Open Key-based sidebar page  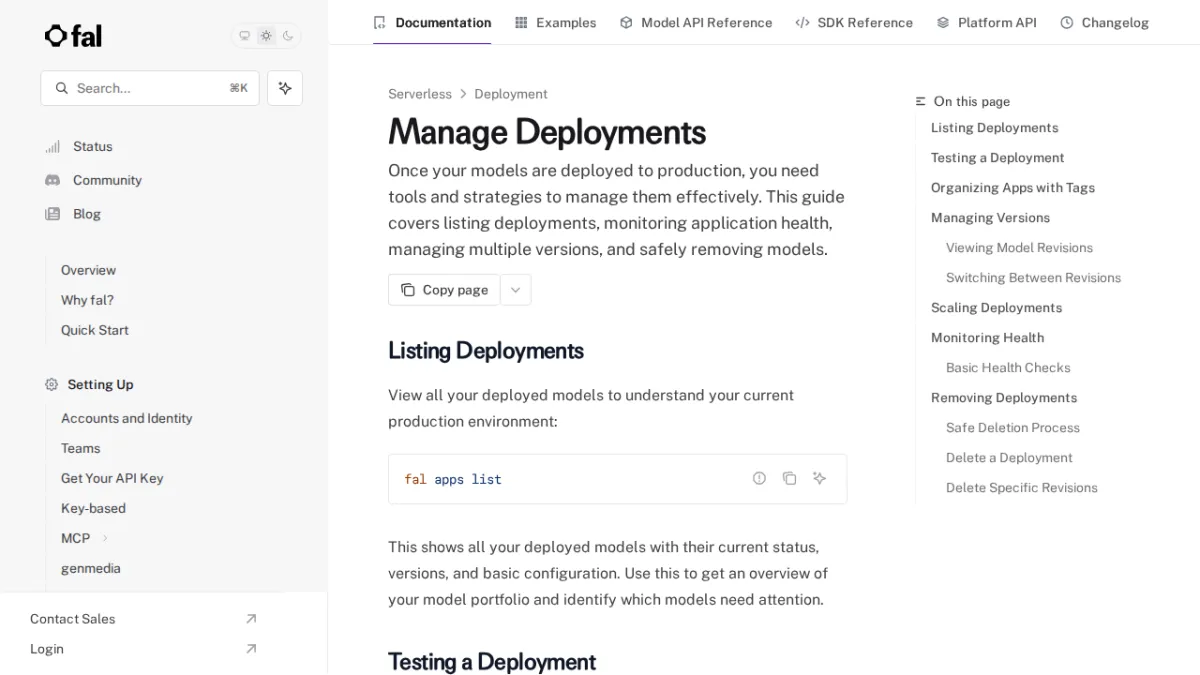(93, 508)
